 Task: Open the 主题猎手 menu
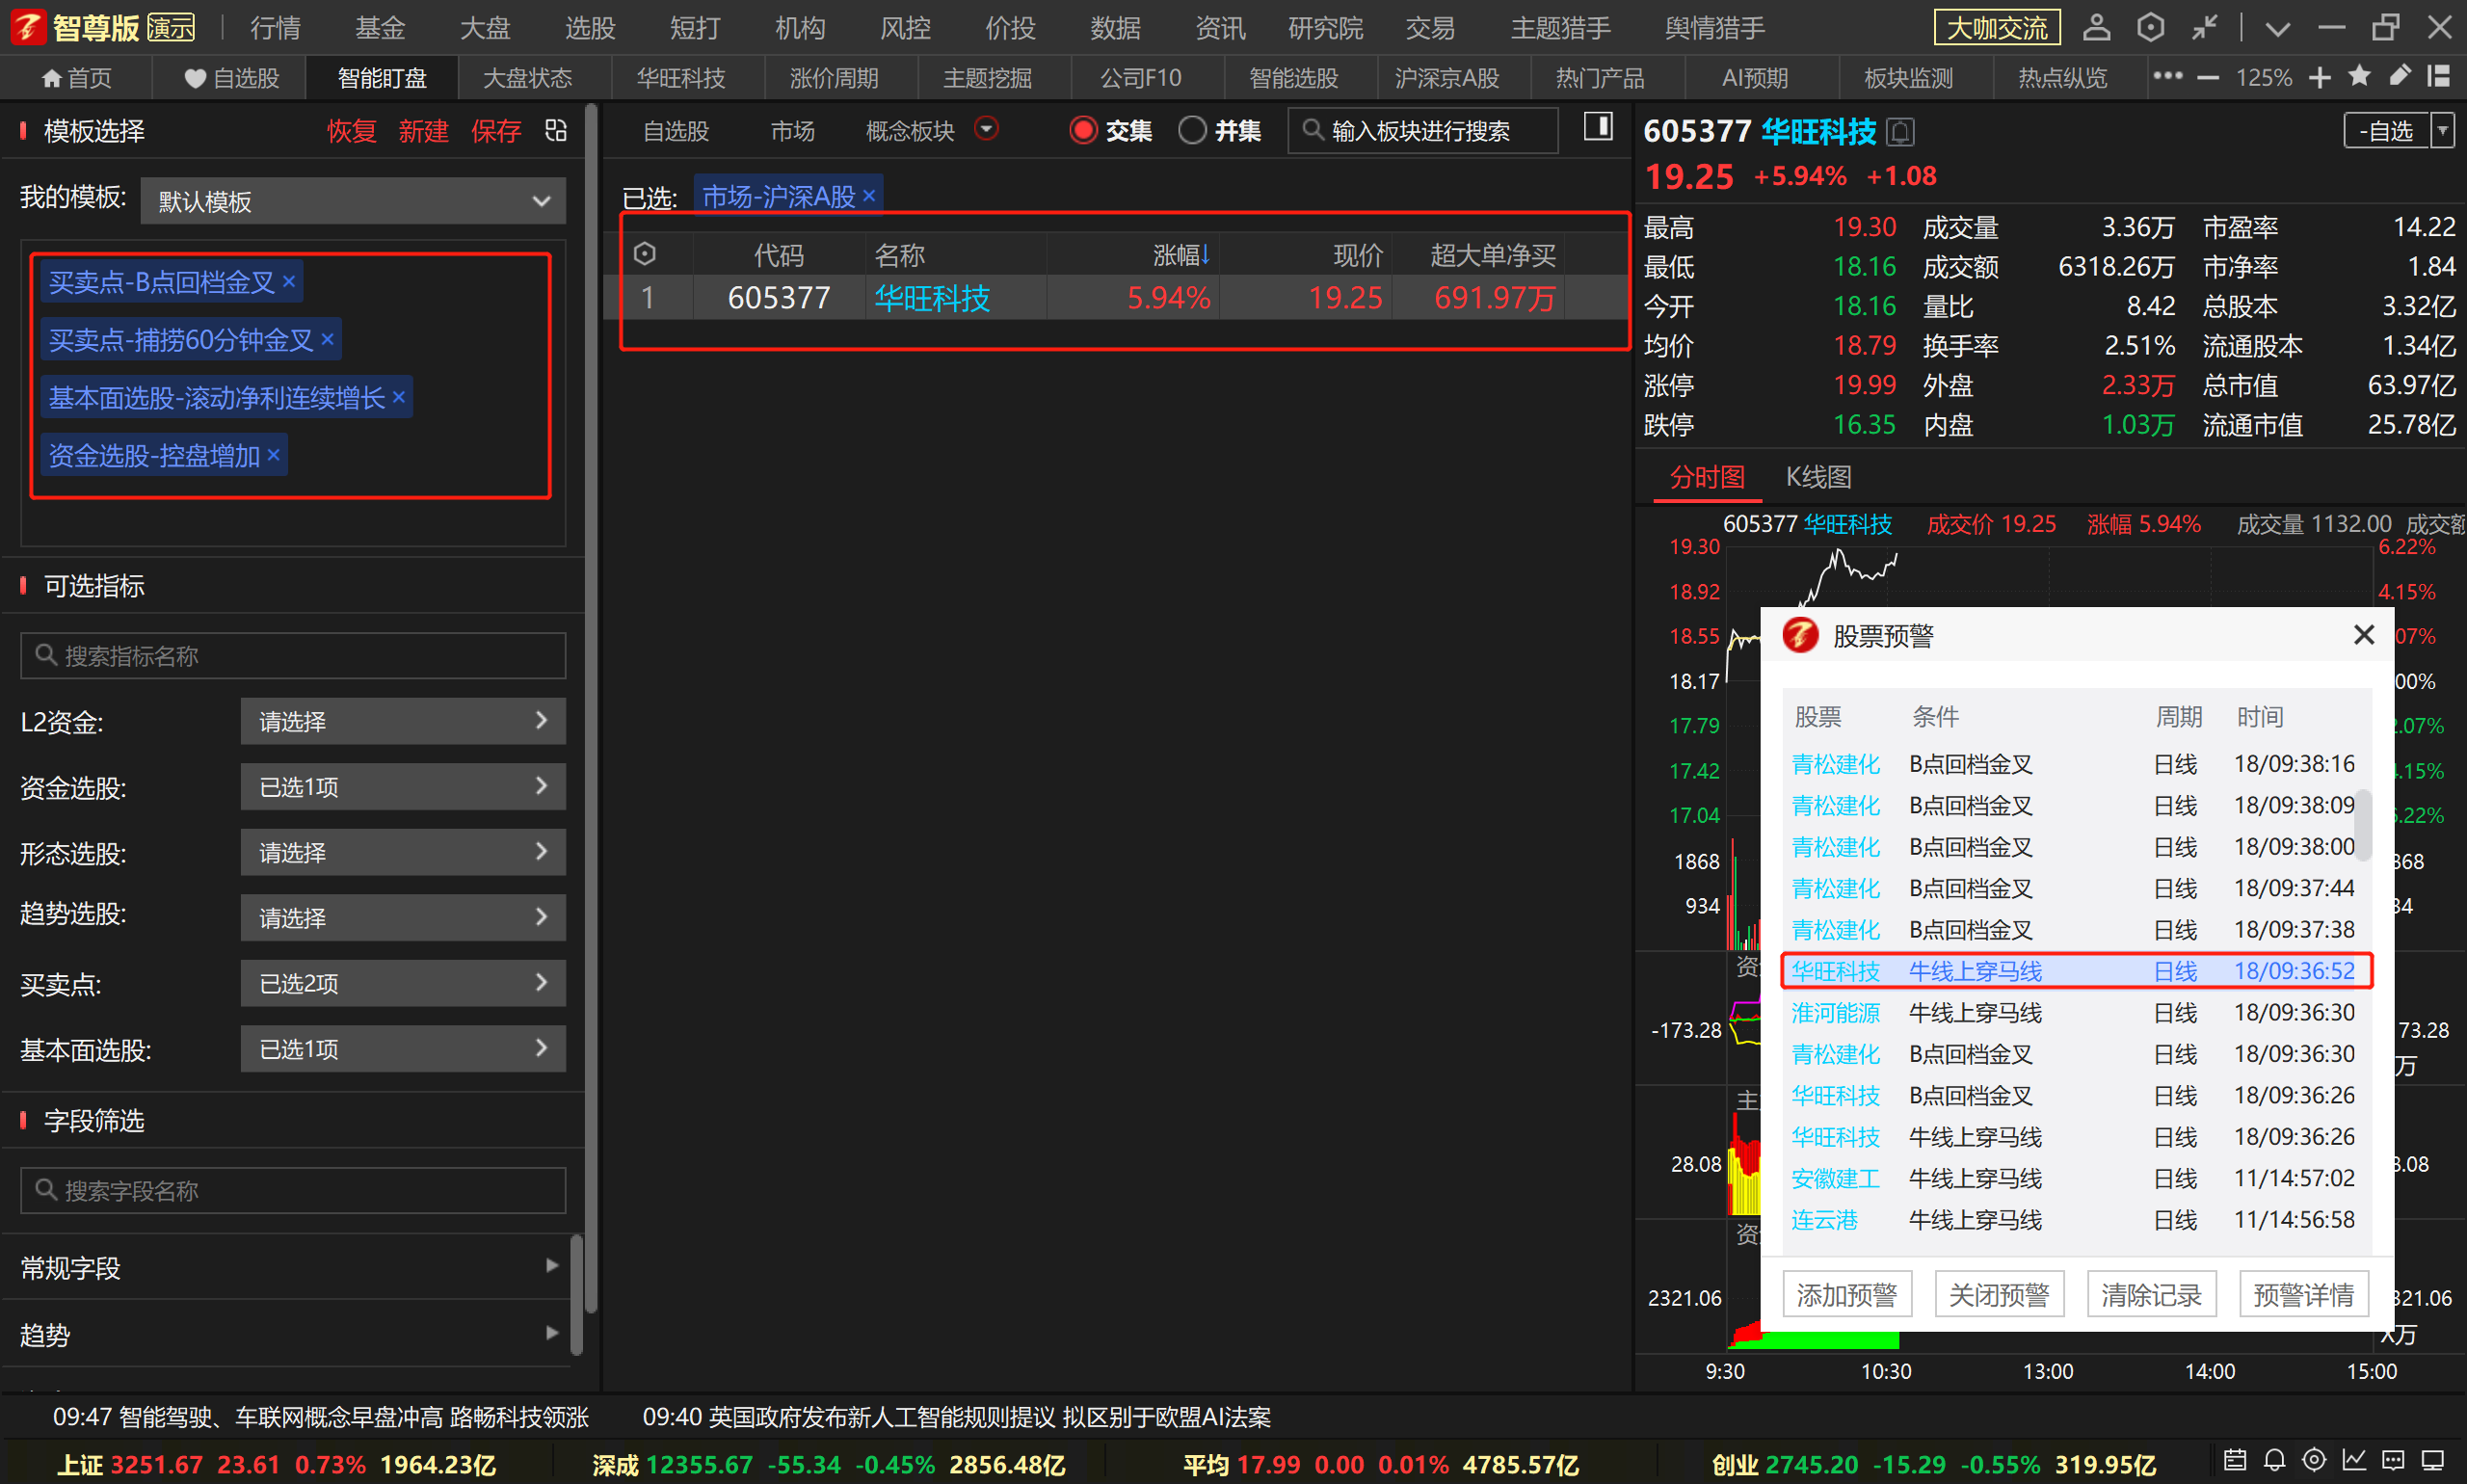coord(1560,28)
